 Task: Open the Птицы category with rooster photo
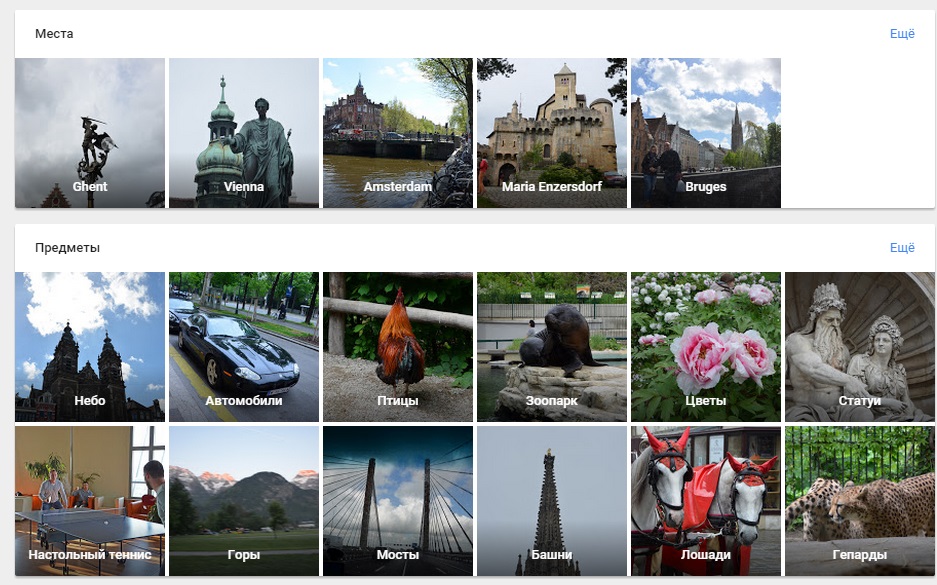click(x=398, y=347)
